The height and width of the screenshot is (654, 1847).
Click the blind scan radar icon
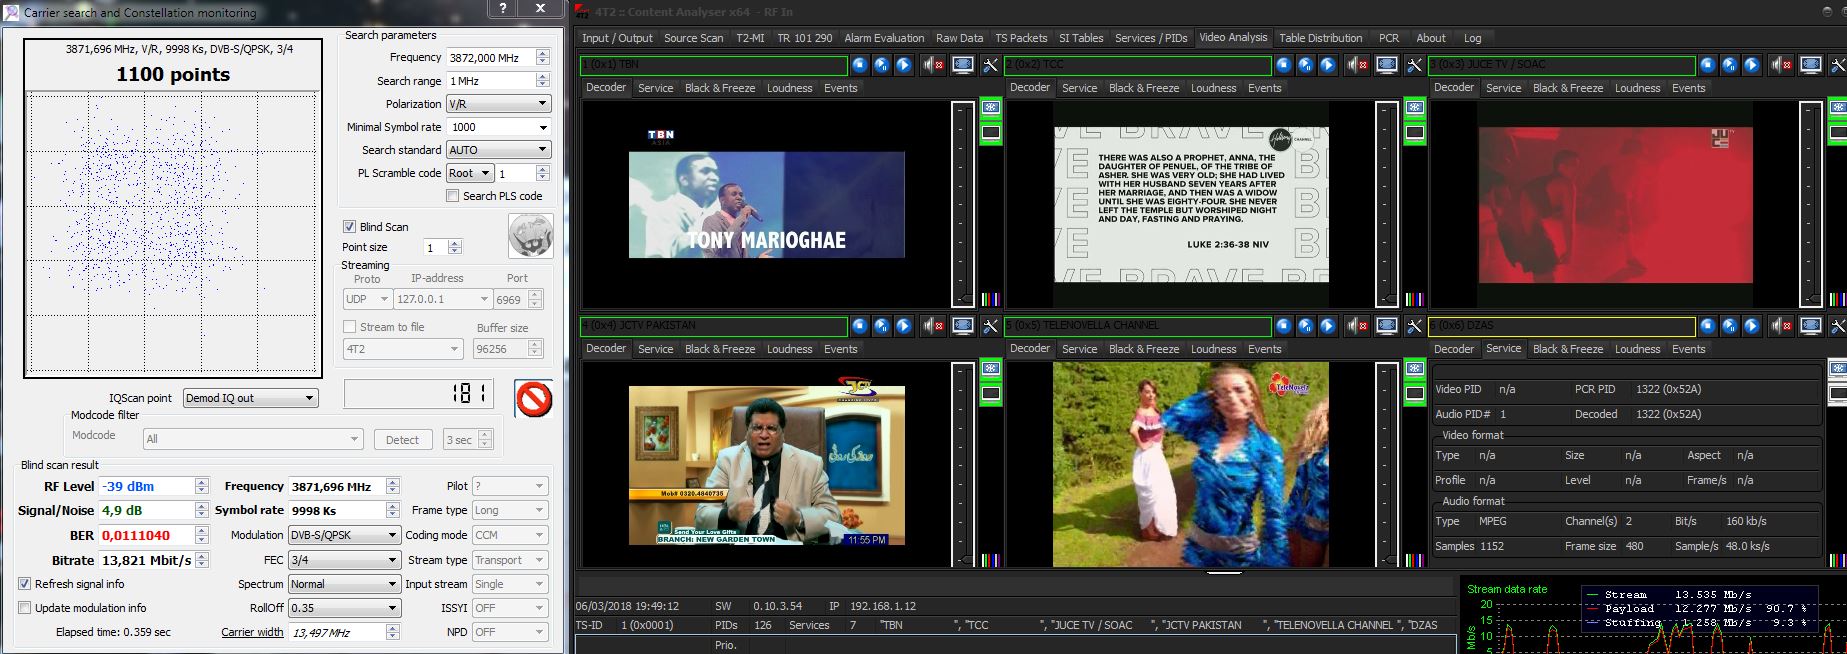(x=531, y=237)
